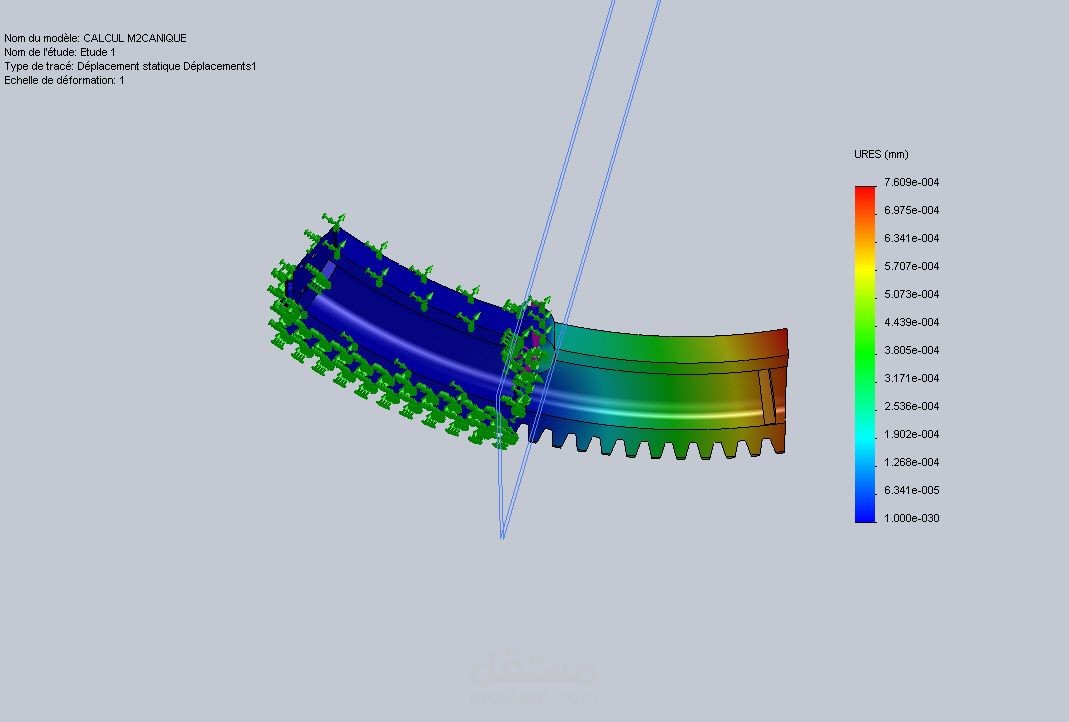Select legend value 6.341e-005
The height and width of the screenshot is (722, 1069).
pos(912,490)
